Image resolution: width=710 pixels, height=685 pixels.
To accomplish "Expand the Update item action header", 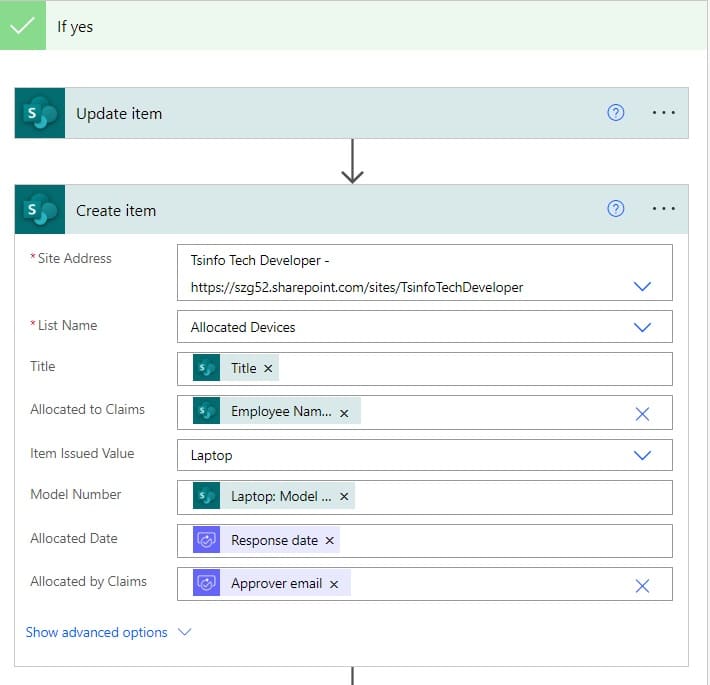I will (351, 113).
